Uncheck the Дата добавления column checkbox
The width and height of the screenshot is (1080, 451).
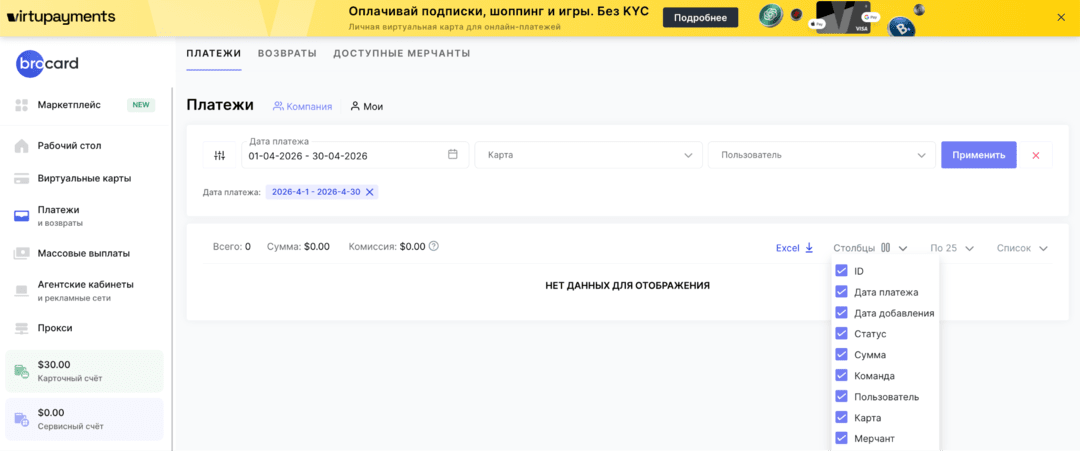(841, 313)
